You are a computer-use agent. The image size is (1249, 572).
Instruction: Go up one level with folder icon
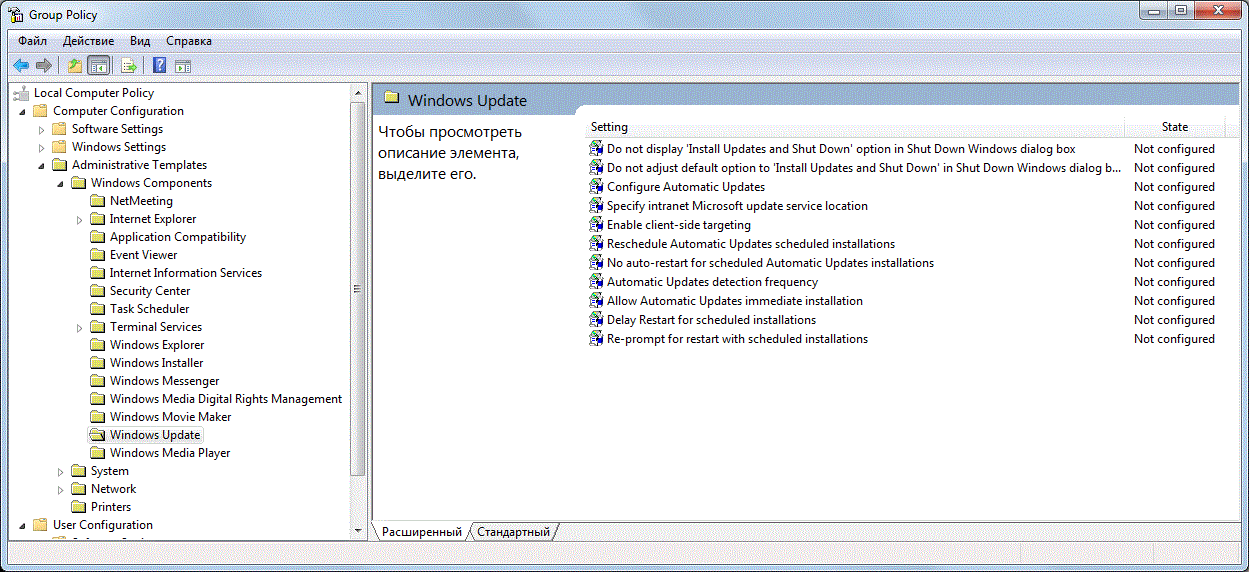(x=74, y=66)
